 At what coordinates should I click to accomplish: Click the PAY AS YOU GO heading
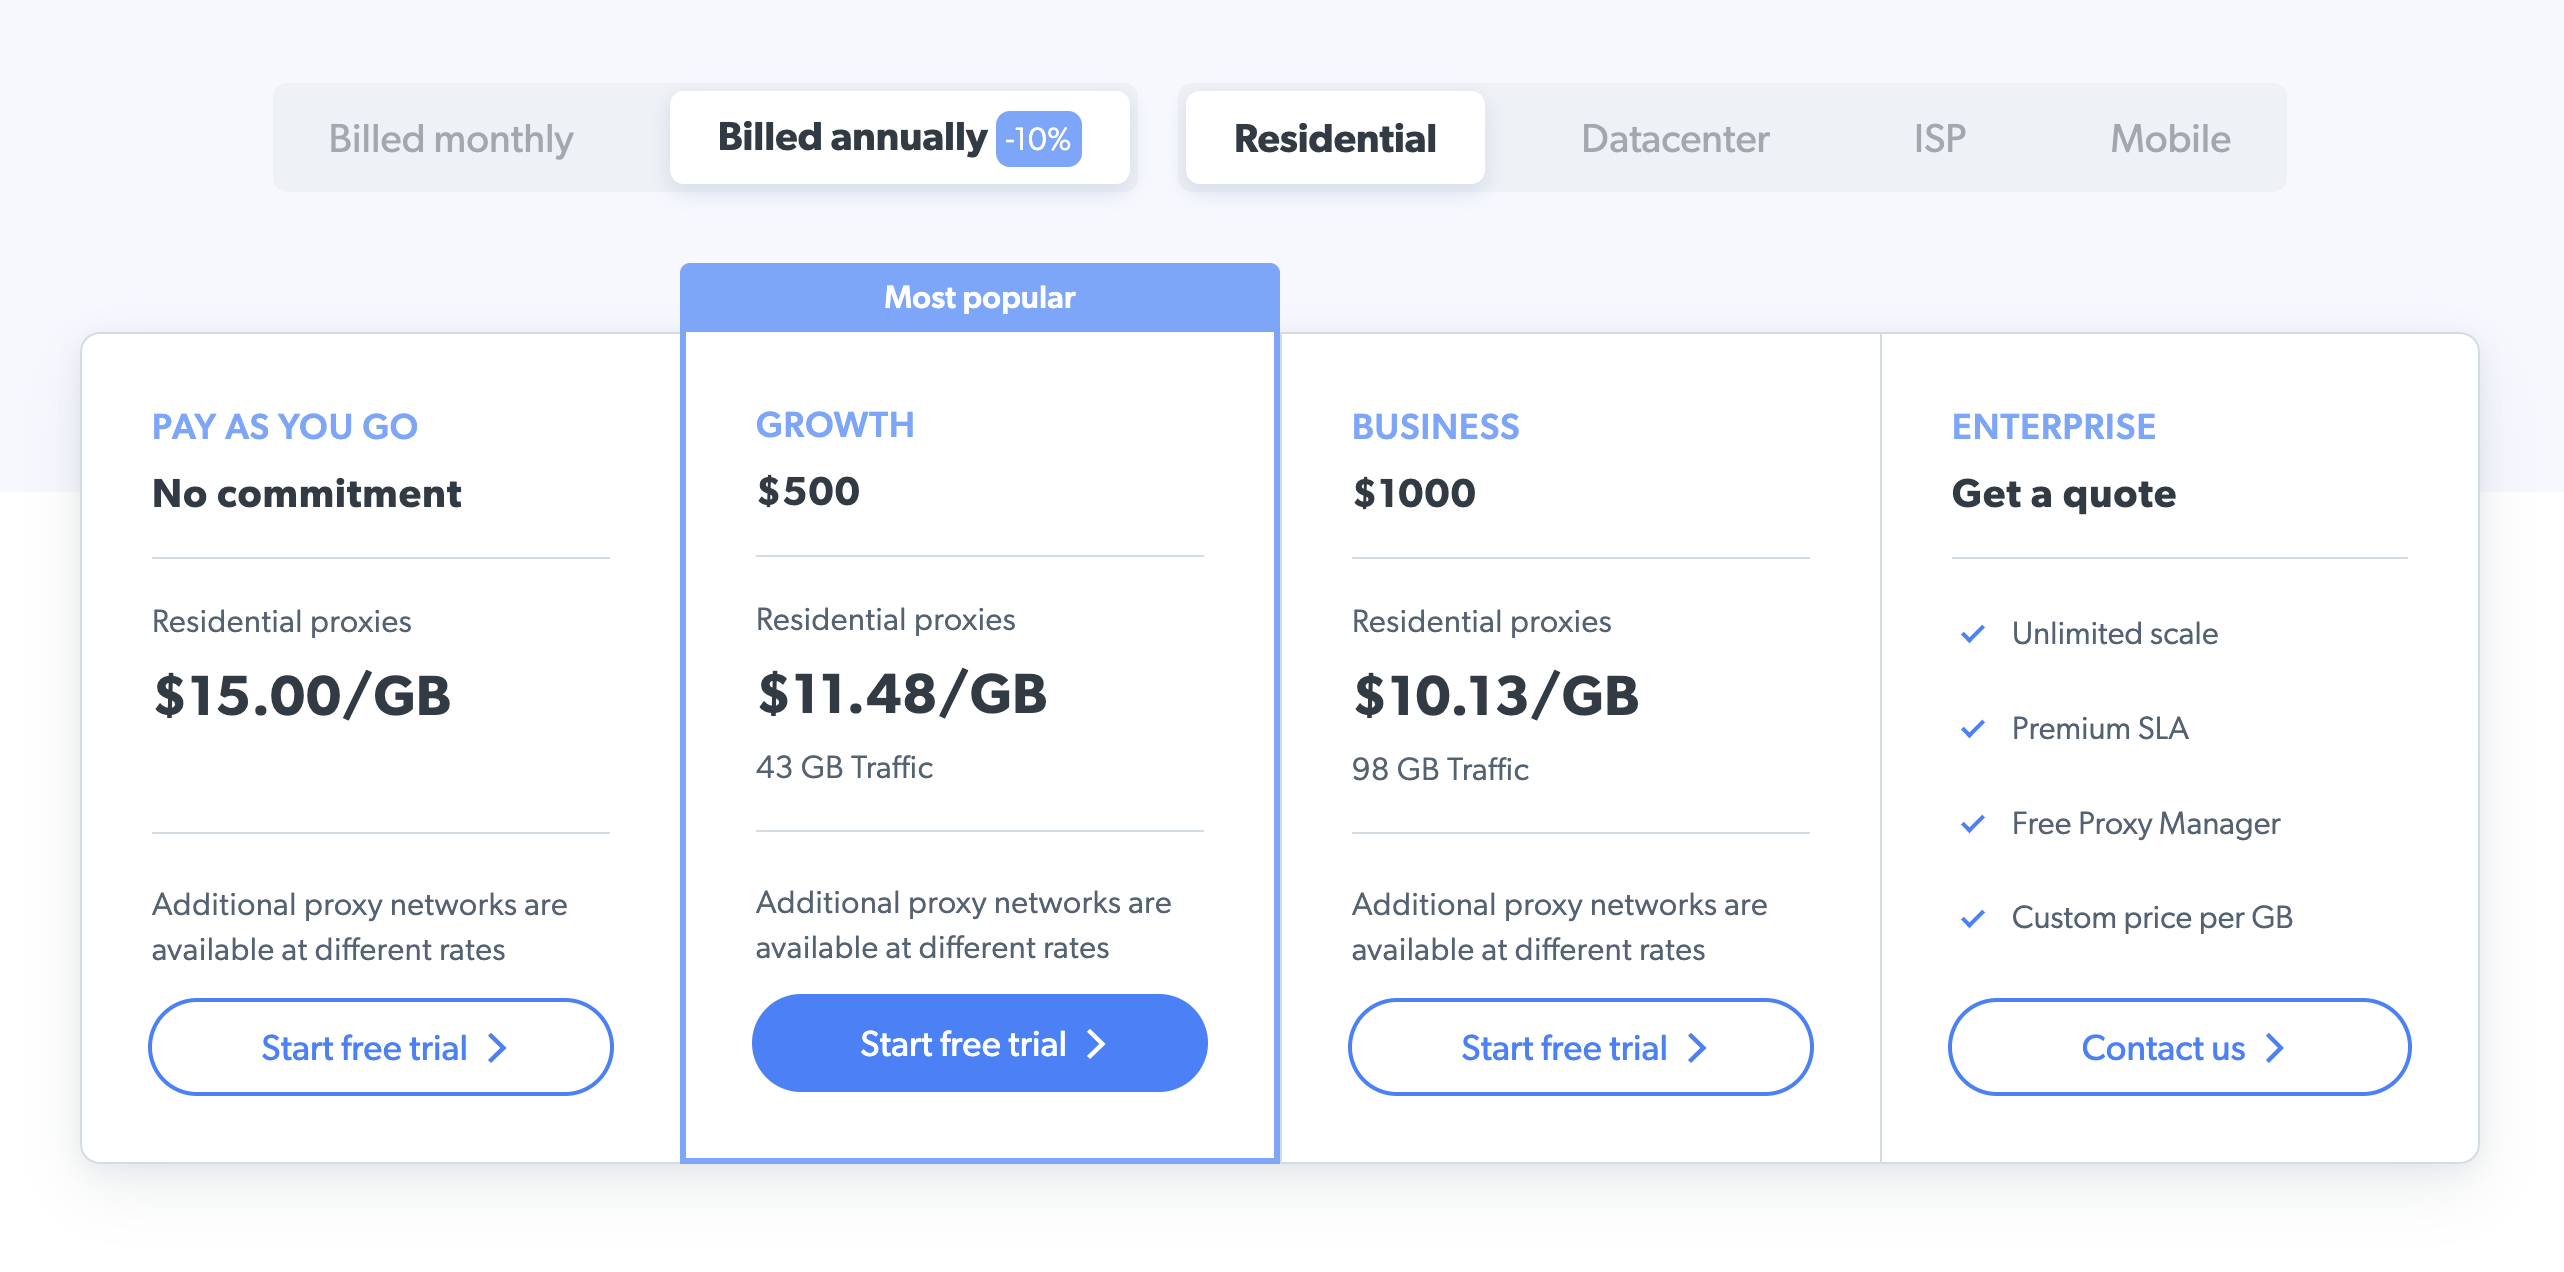click(285, 427)
